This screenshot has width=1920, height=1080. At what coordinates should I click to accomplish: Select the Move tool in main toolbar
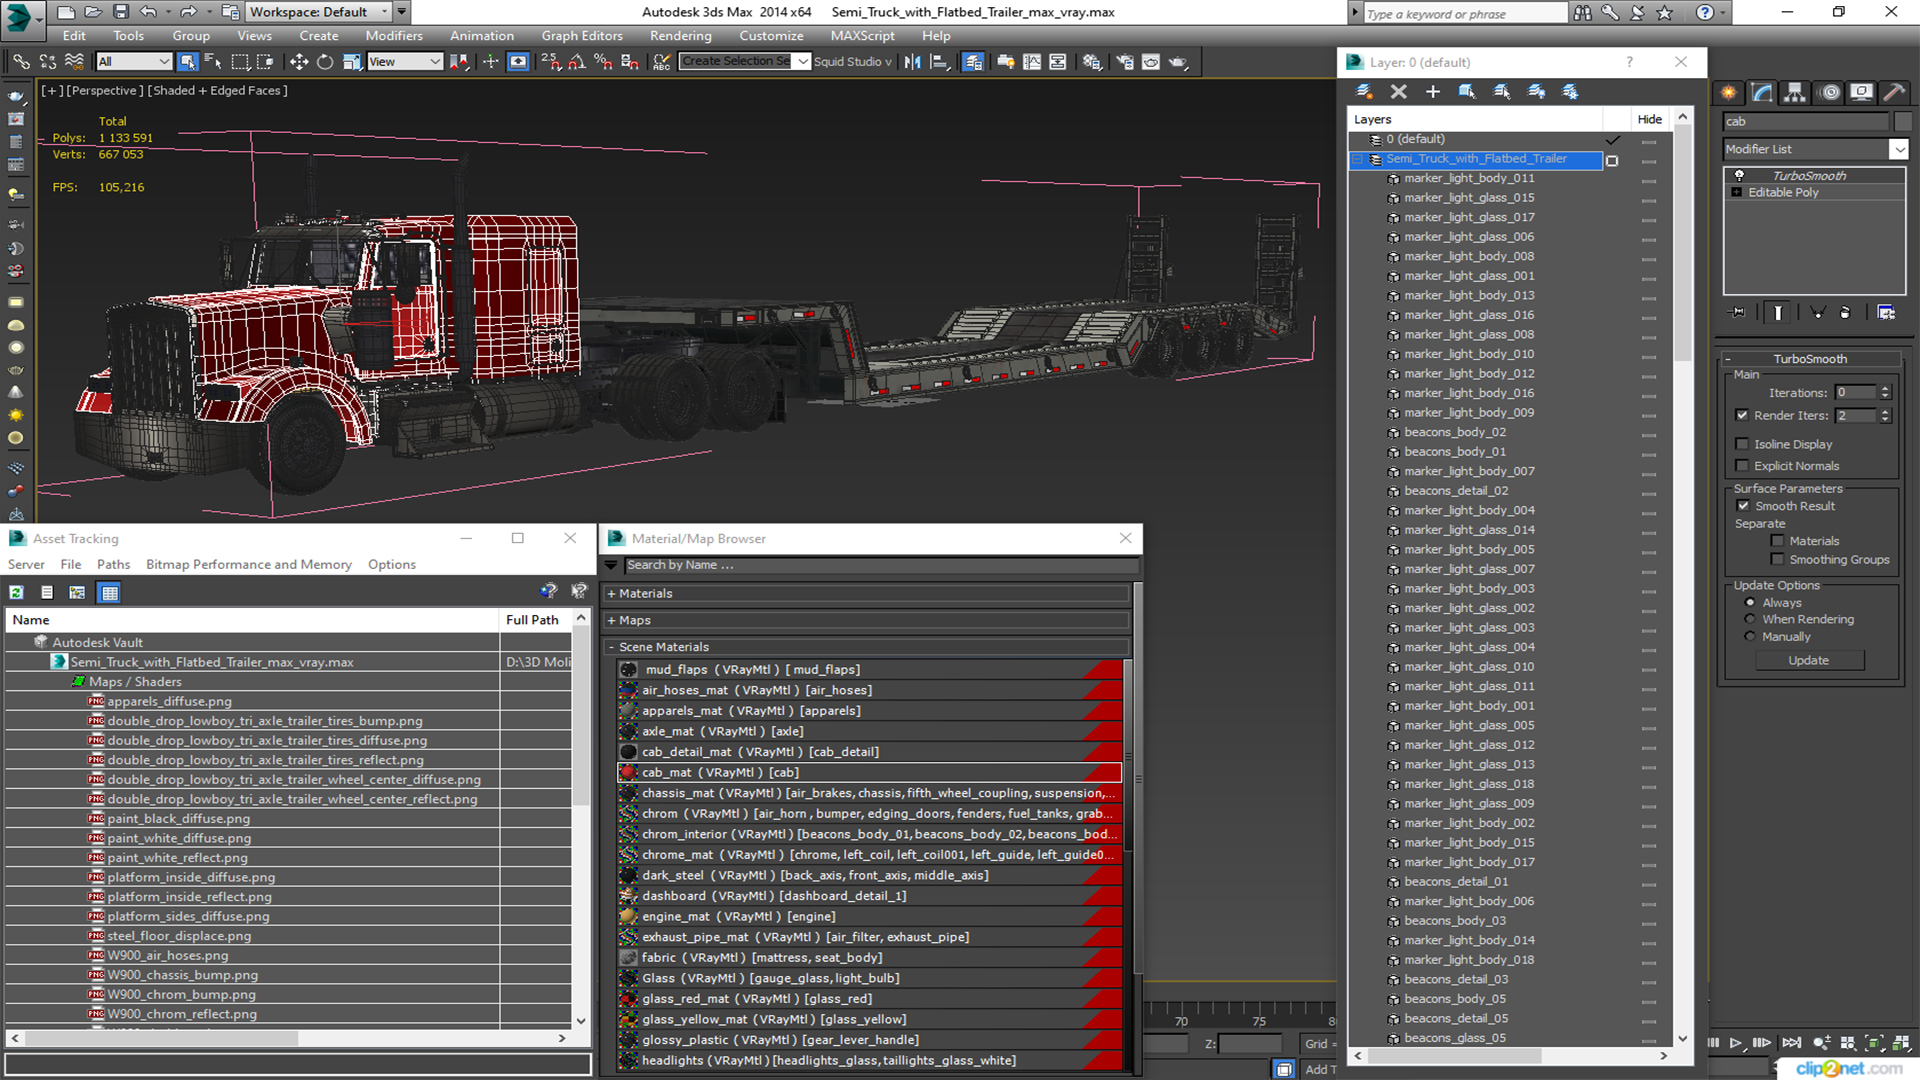298,62
